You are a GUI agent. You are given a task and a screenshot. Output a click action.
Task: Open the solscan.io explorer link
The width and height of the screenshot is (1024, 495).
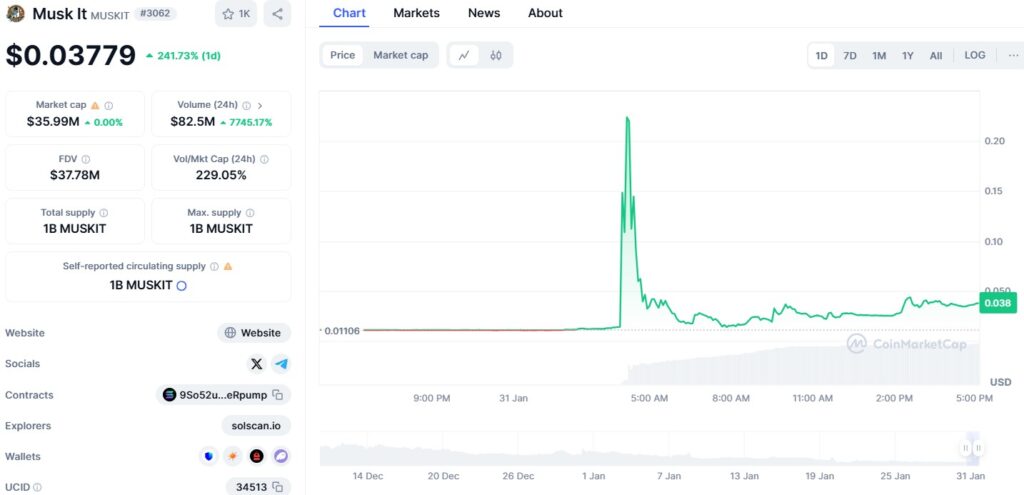[256, 426]
